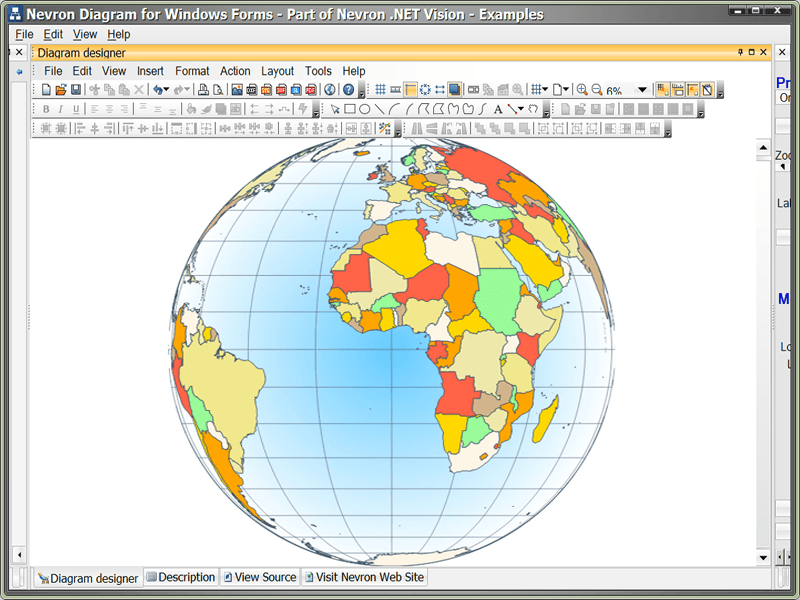The width and height of the screenshot is (800, 600).
Task: Open the connector tool dropdown arrow
Action: click(x=521, y=109)
